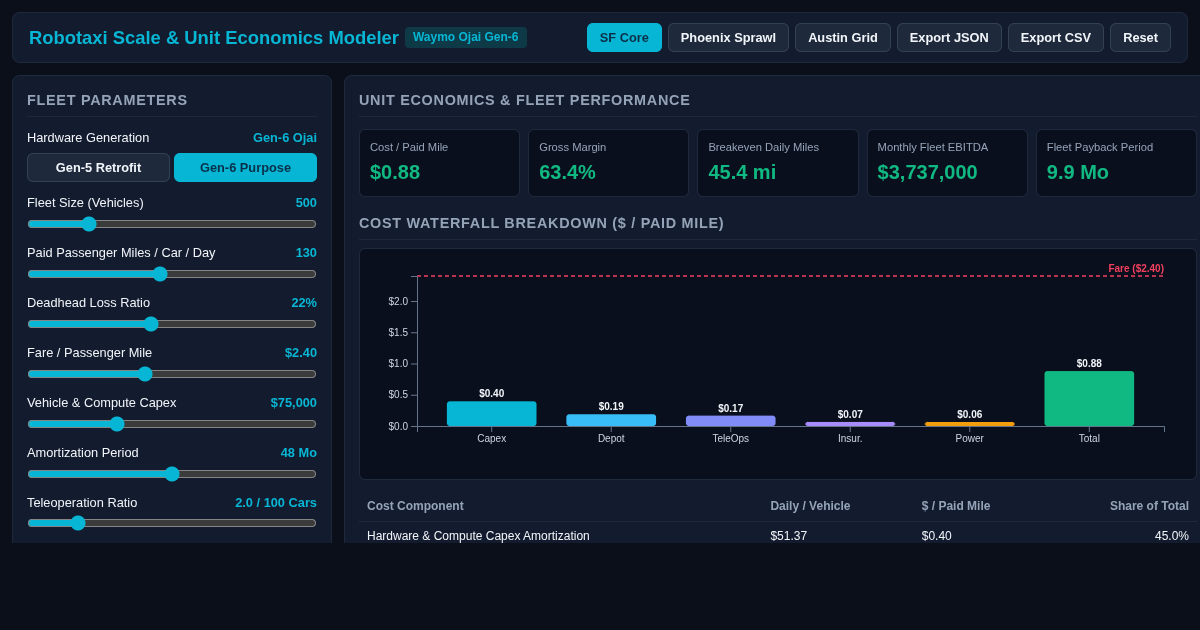Viewport: 1200px width, 630px height.
Task: Click the Cost / Paid Mile card
Action: pyautogui.click(x=439, y=163)
